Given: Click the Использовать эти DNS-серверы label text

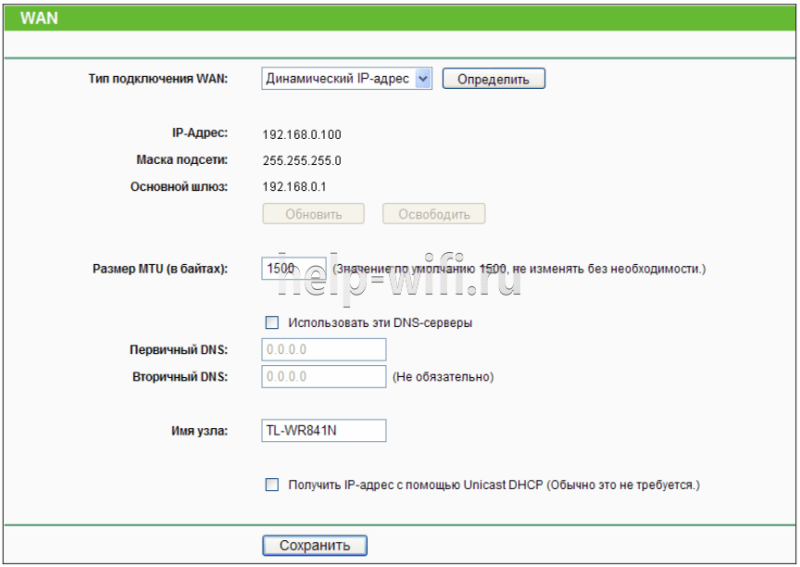Looking at the screenshot, I should tap(380, 323).
